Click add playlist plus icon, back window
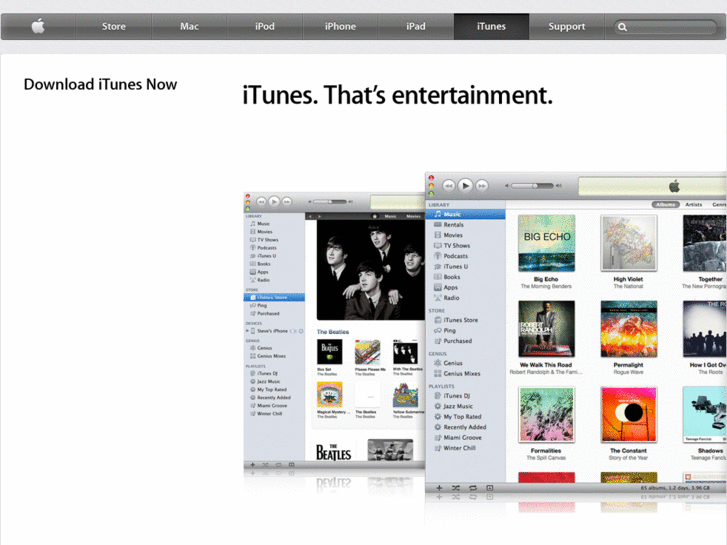 (x=253, y=465)
